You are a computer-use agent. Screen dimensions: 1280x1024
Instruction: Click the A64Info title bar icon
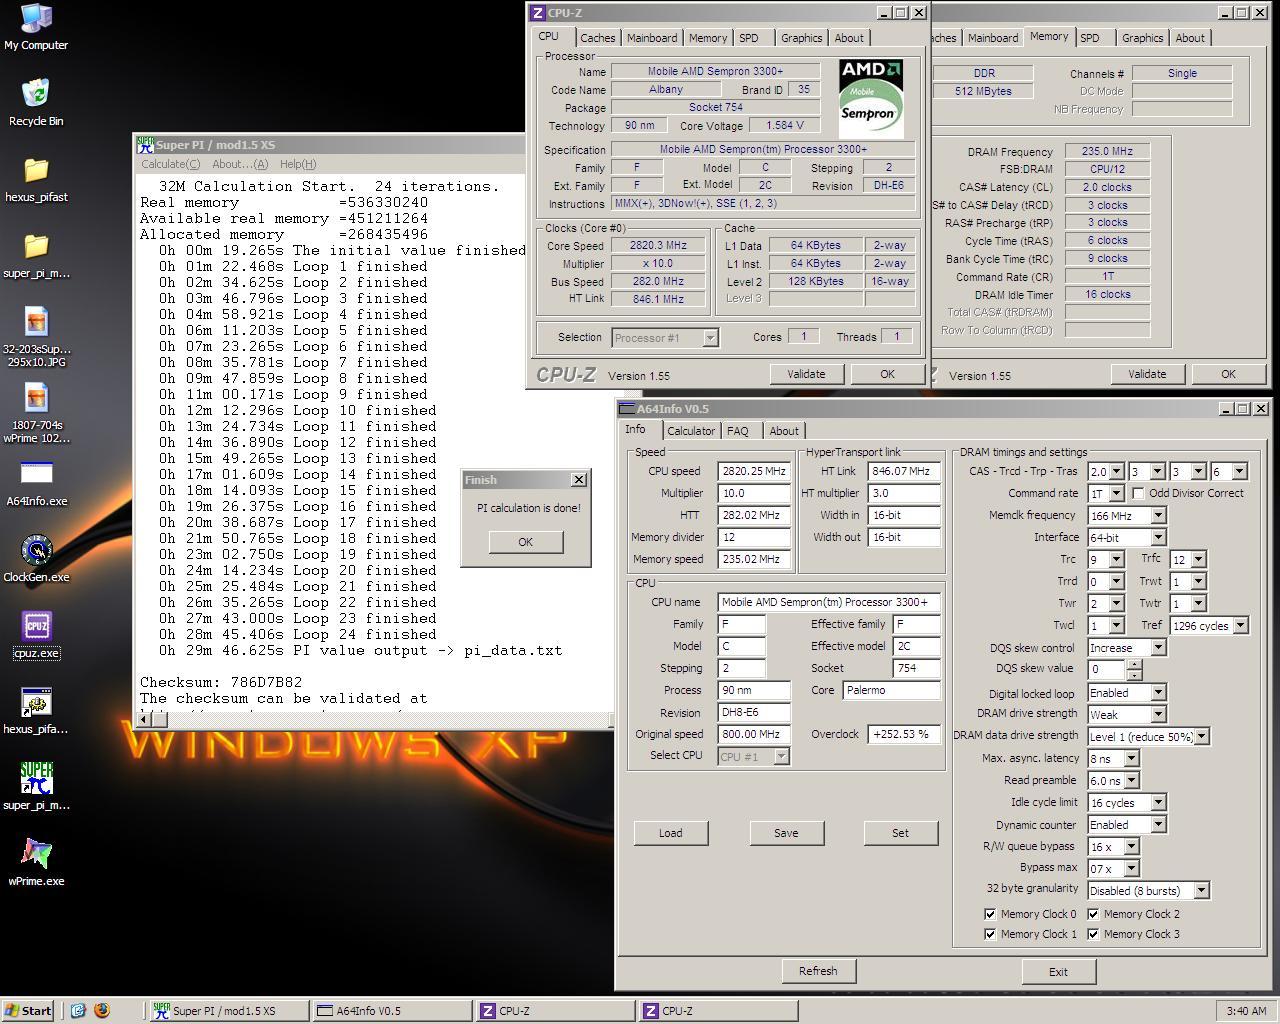coord(627,409)
